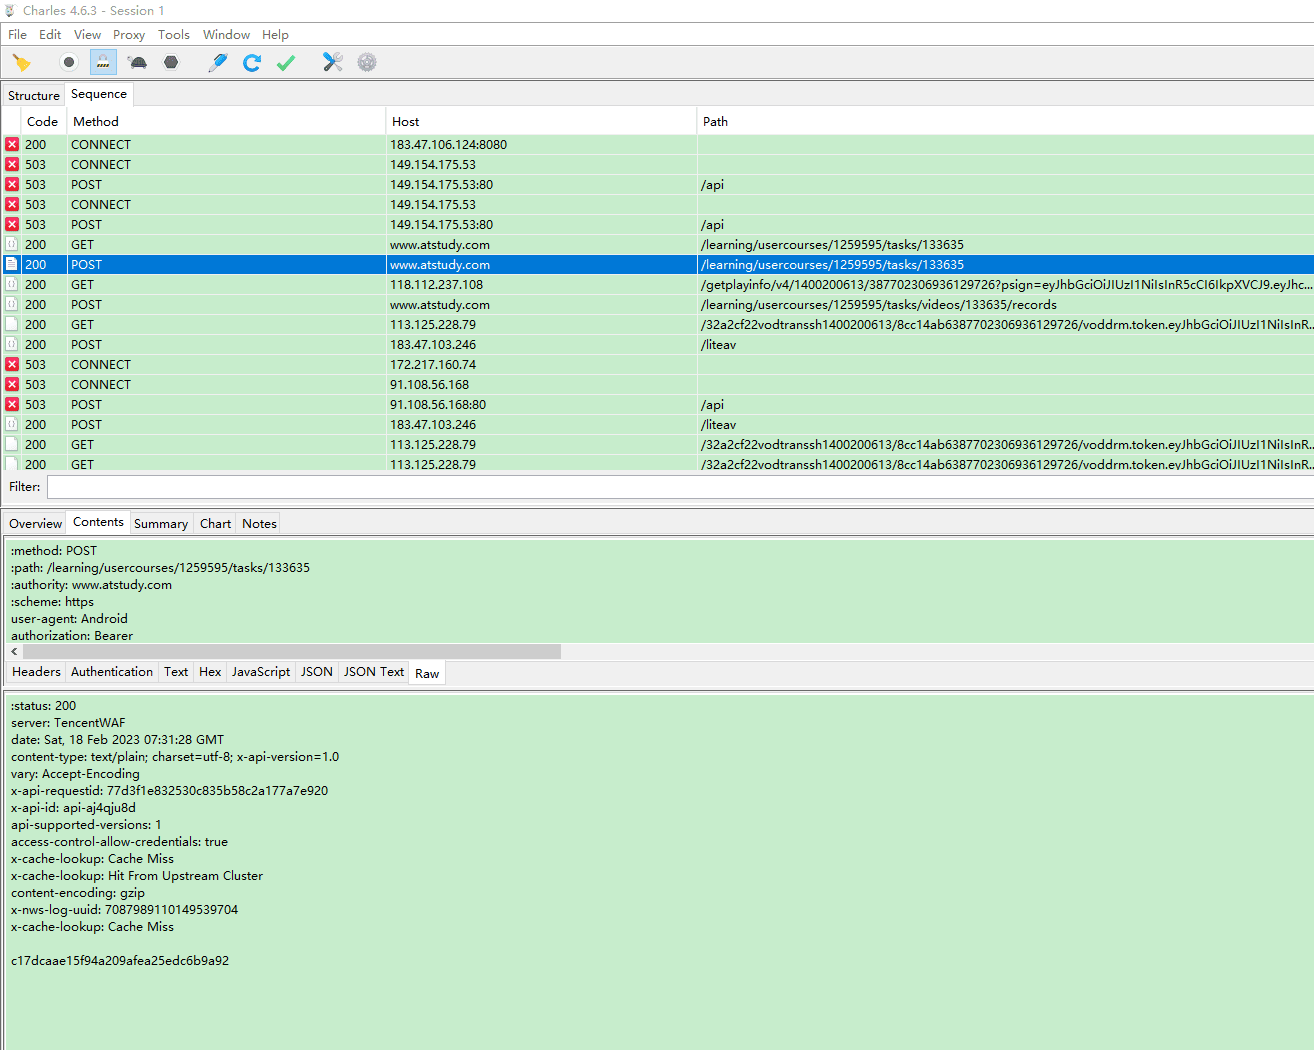The width and height of the screenshot is (1314, 1050).
Task: Open the Summary tab
Action: click(x=161, y=523)
